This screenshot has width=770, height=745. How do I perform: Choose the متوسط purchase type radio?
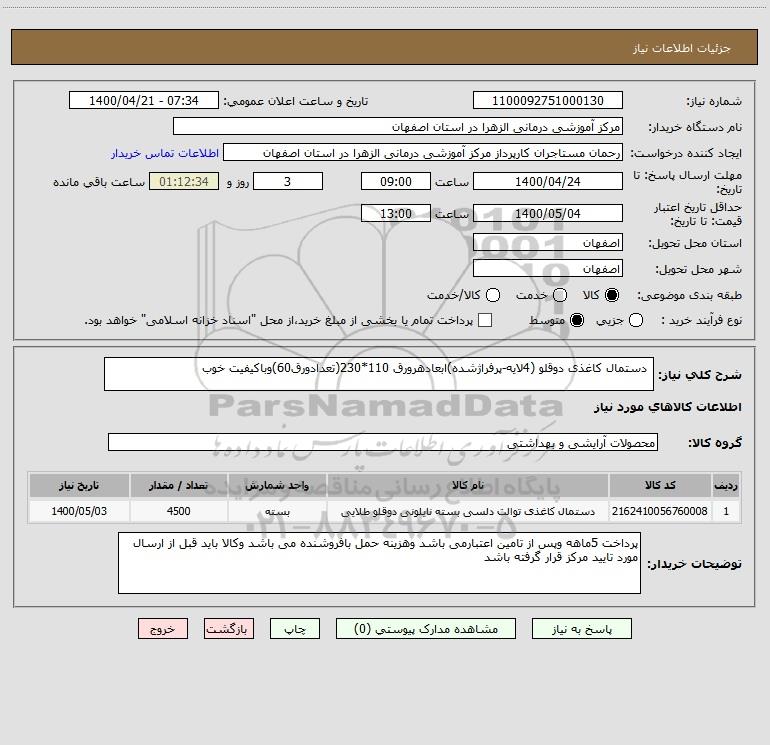click(577, 320)
